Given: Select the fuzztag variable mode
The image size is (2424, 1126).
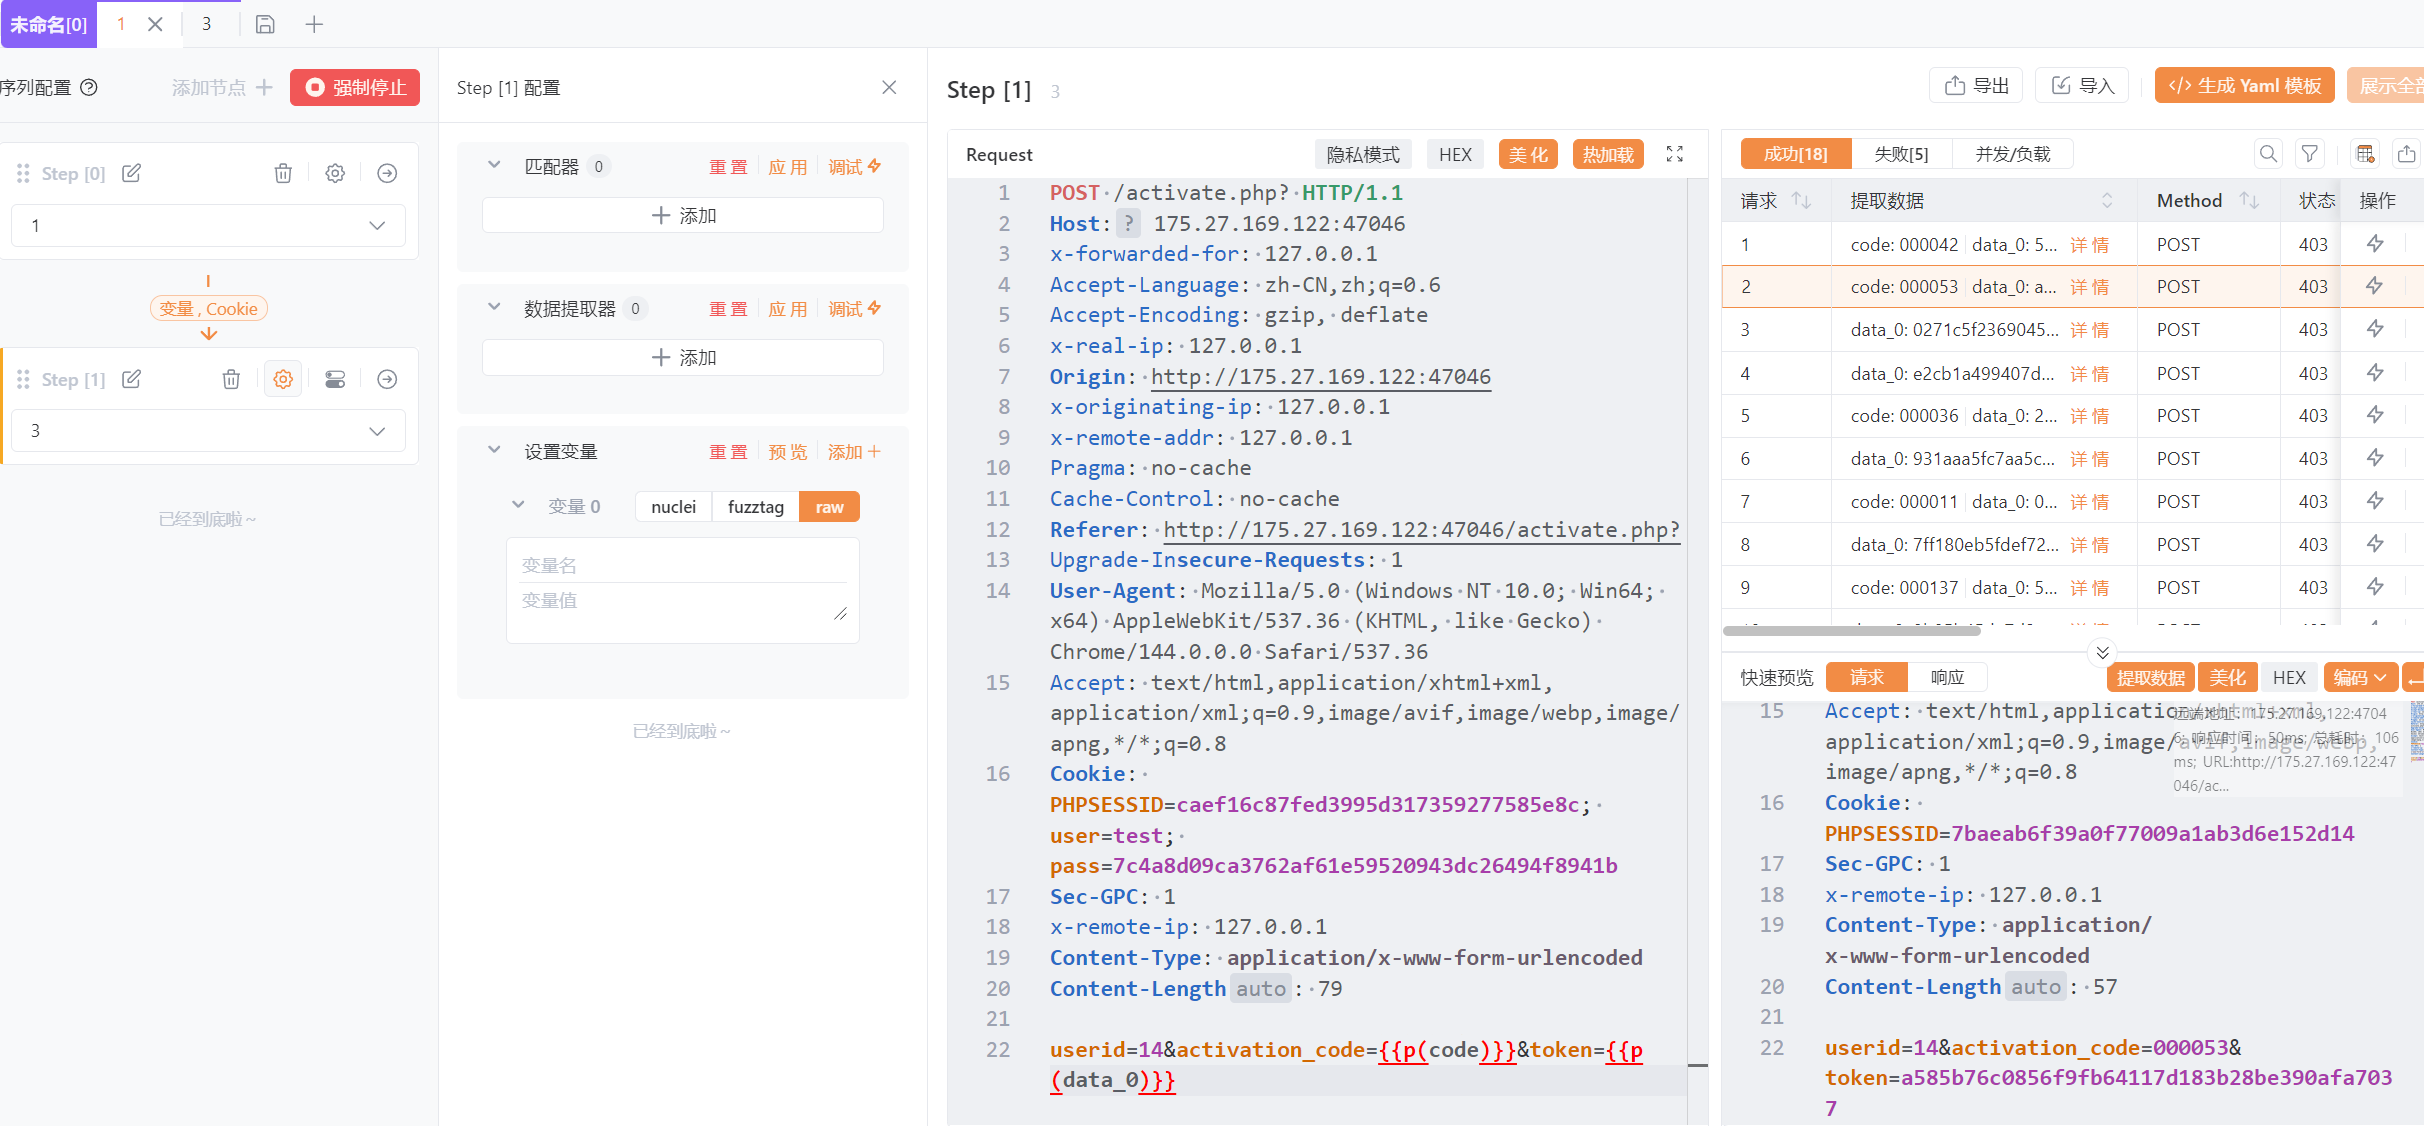Looking at the screenshot, I should pyautogui.click(x=755, y=507).
